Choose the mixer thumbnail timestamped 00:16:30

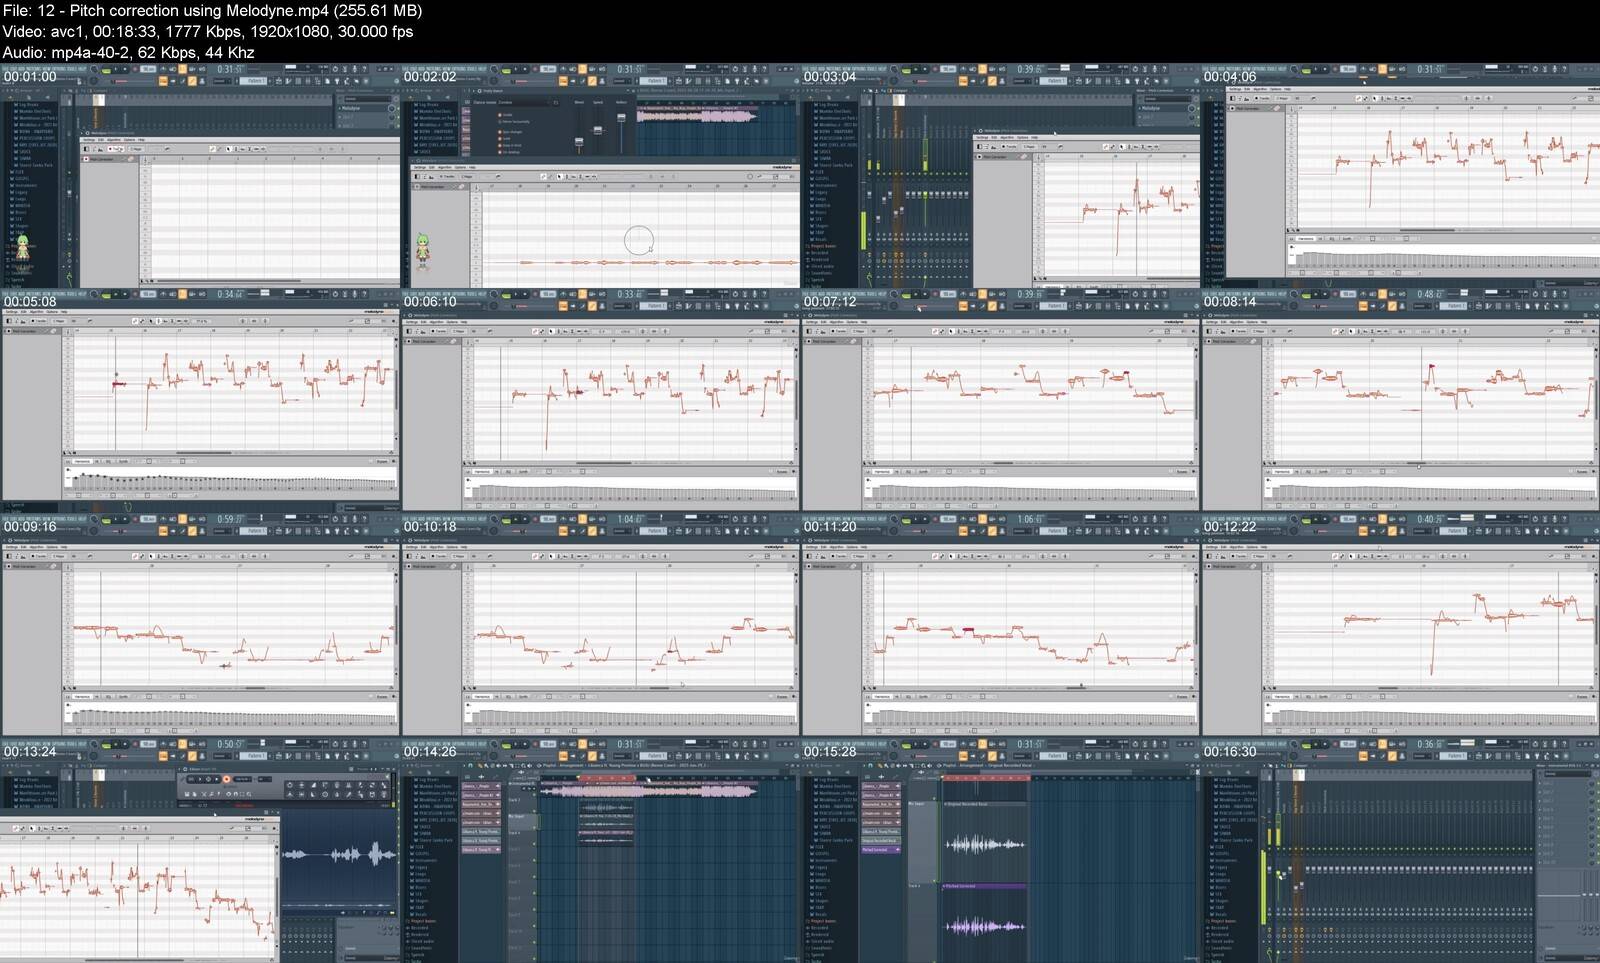tap(1400, 851)
